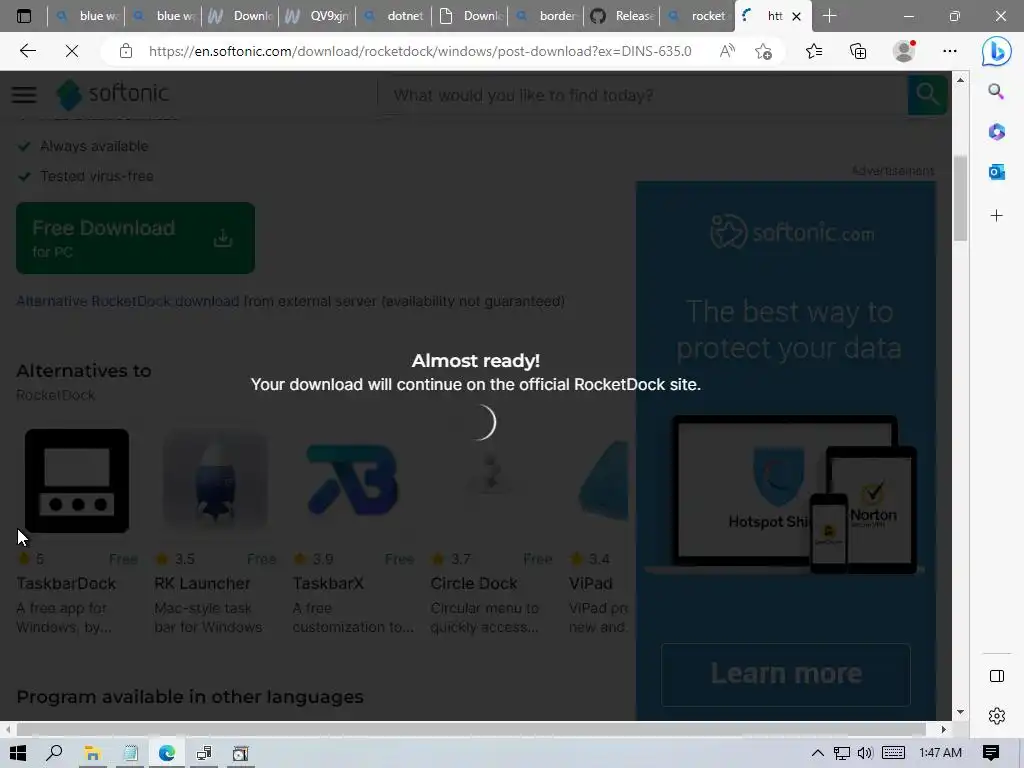Stop loading the page

point(72,51)
